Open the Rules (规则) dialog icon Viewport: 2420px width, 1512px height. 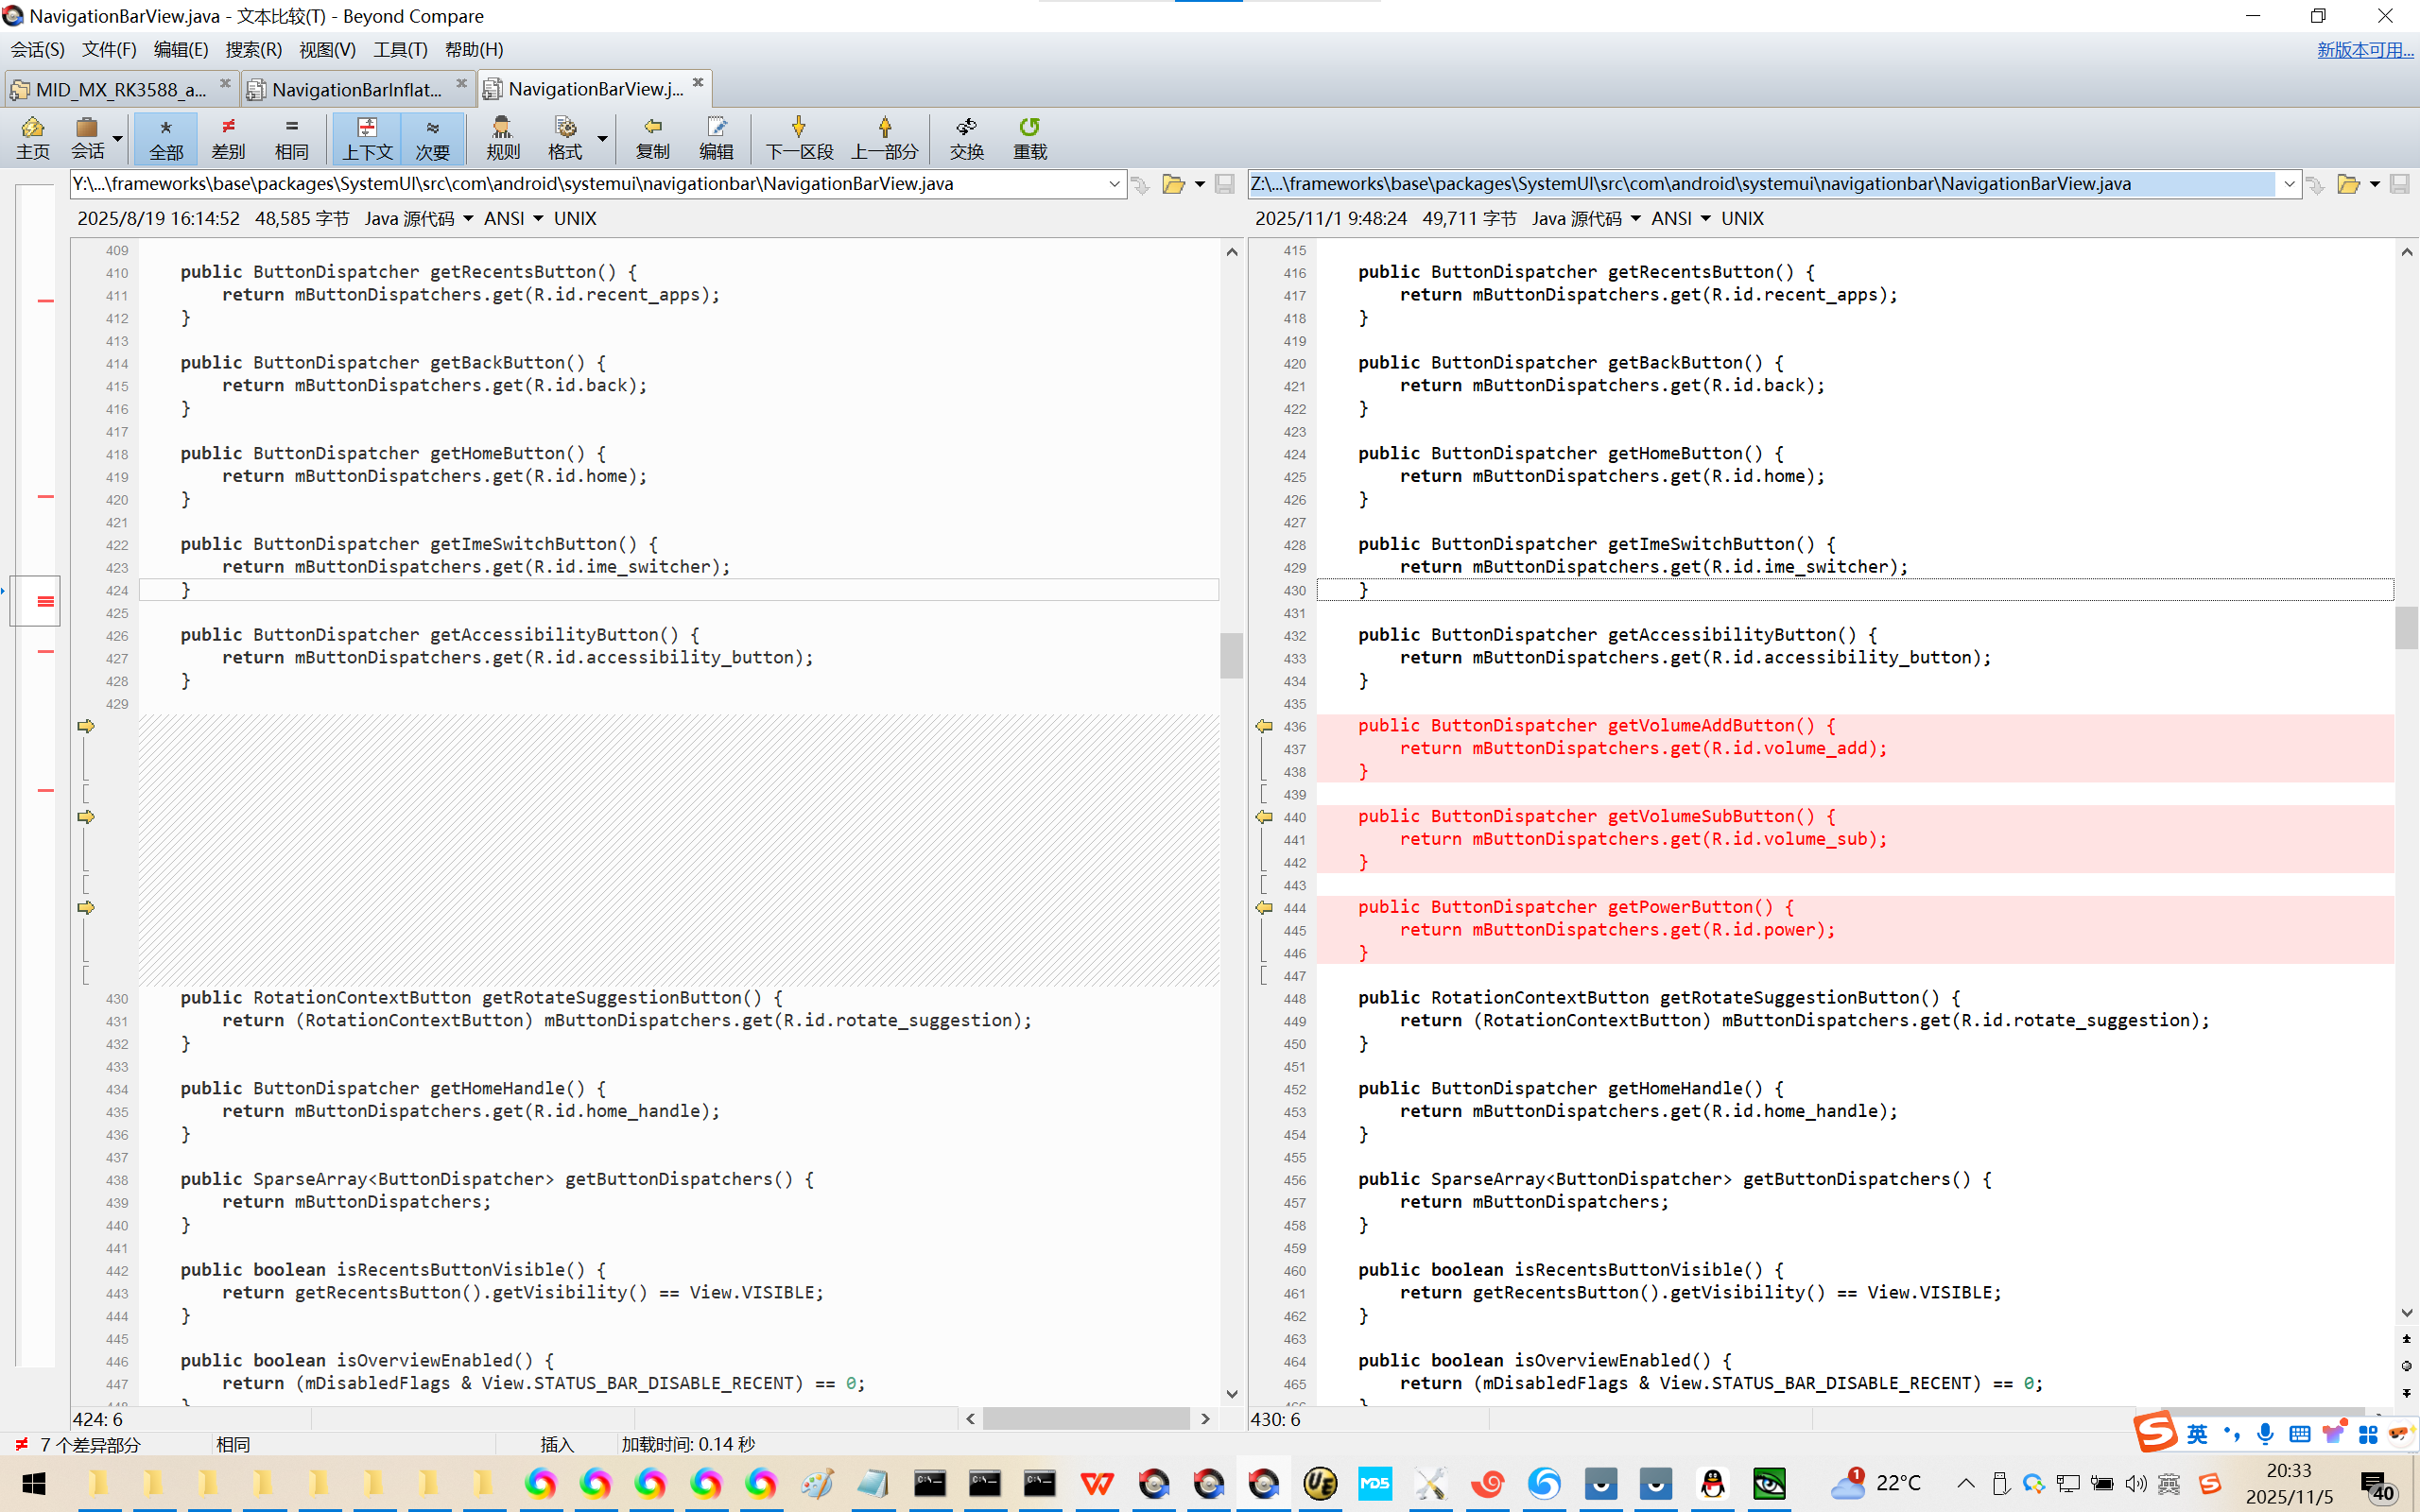pos(502,137)
